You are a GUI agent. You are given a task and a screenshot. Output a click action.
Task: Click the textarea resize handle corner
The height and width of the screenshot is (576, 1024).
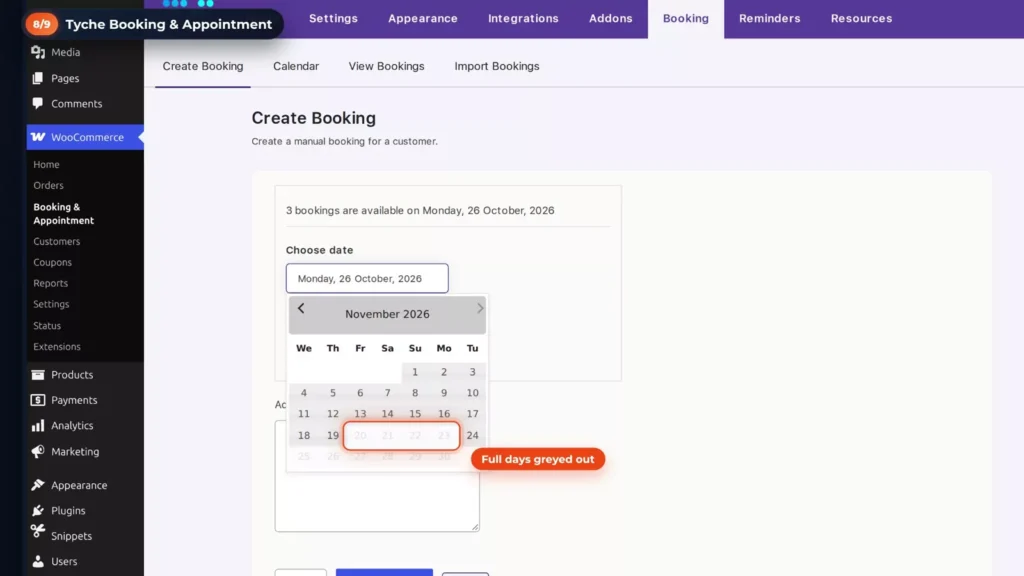coord(475,526)
